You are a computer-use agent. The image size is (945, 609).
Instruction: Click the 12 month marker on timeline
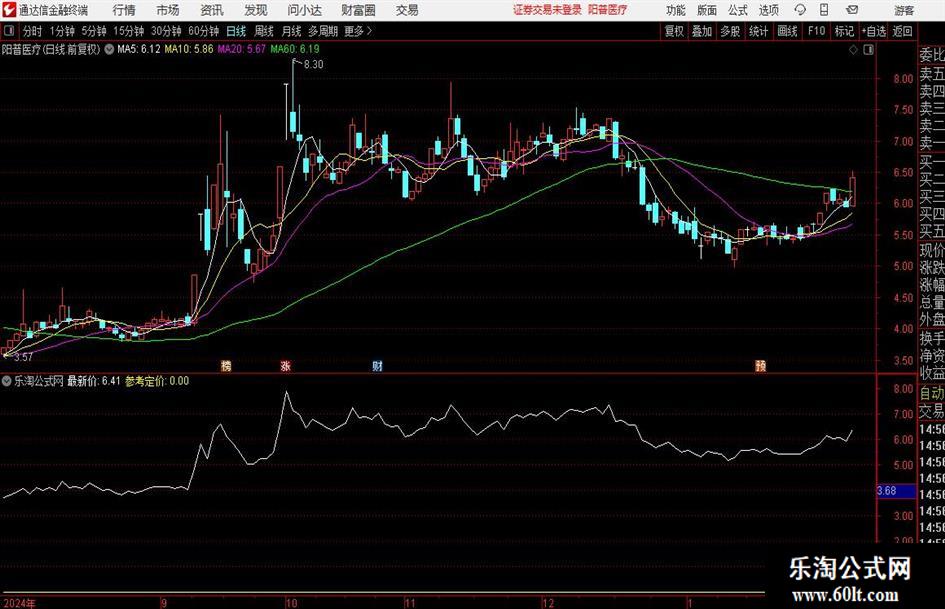548,602
